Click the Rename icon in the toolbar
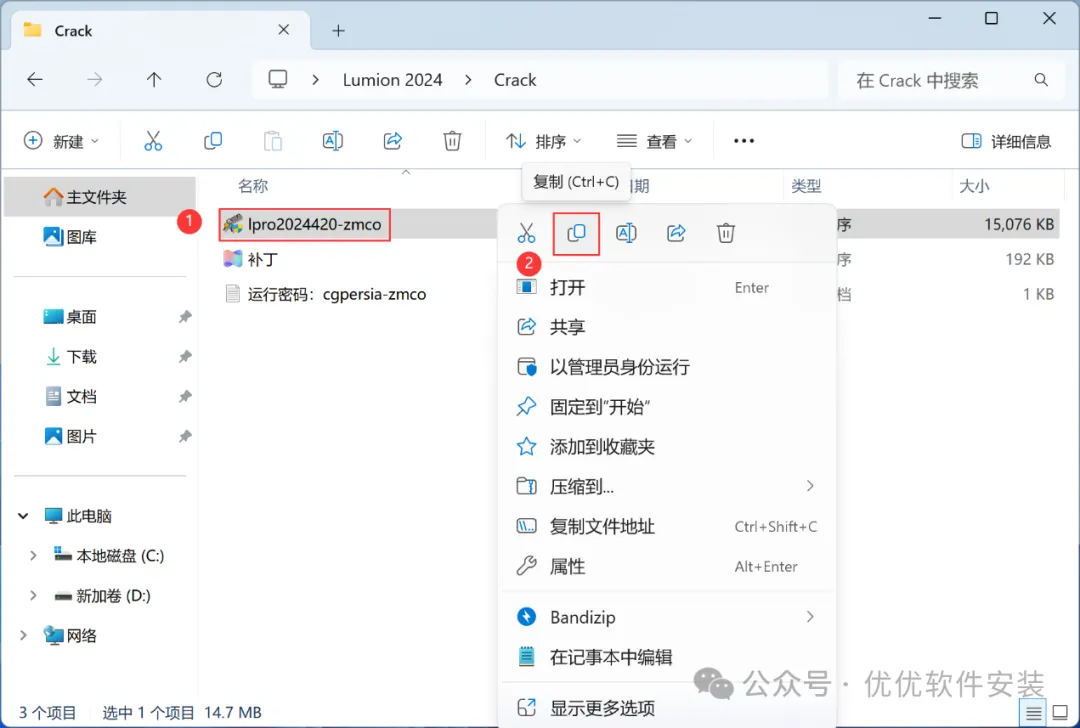 tap(333, 141)
